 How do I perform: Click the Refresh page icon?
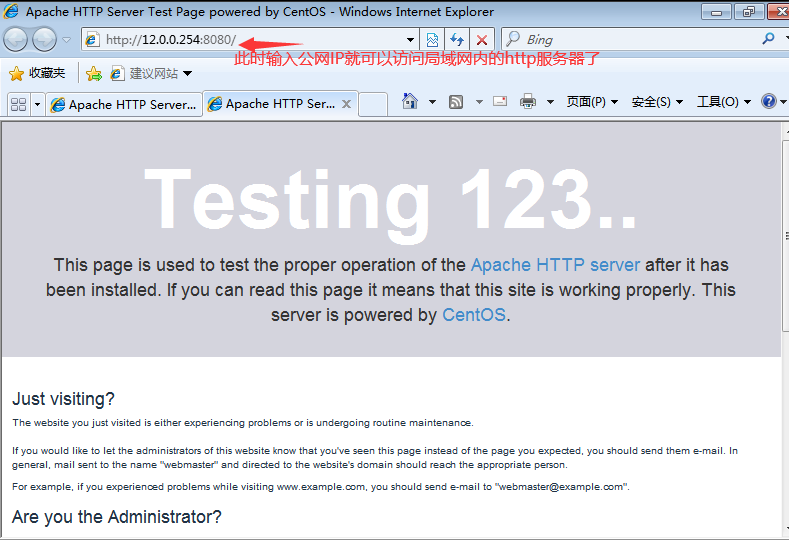(457, 40)
